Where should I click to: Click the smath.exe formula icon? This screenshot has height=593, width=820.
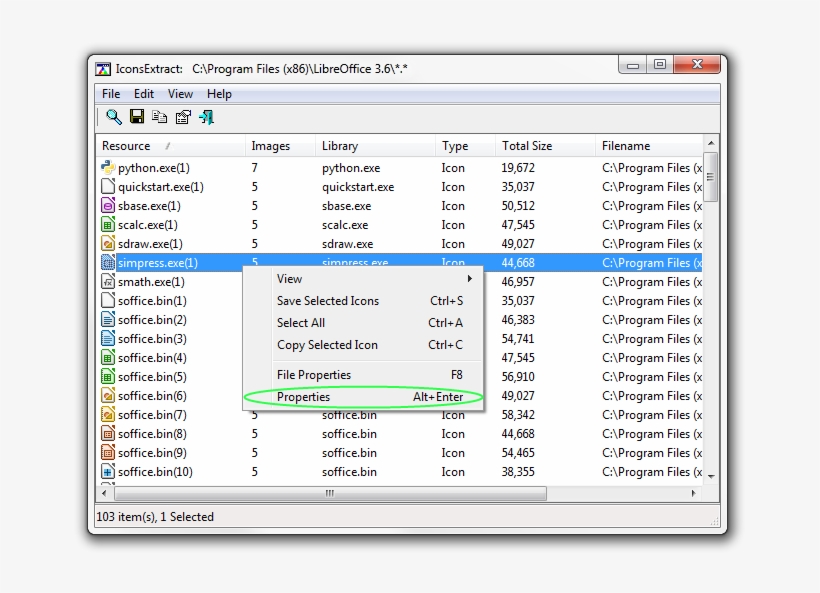108,281
